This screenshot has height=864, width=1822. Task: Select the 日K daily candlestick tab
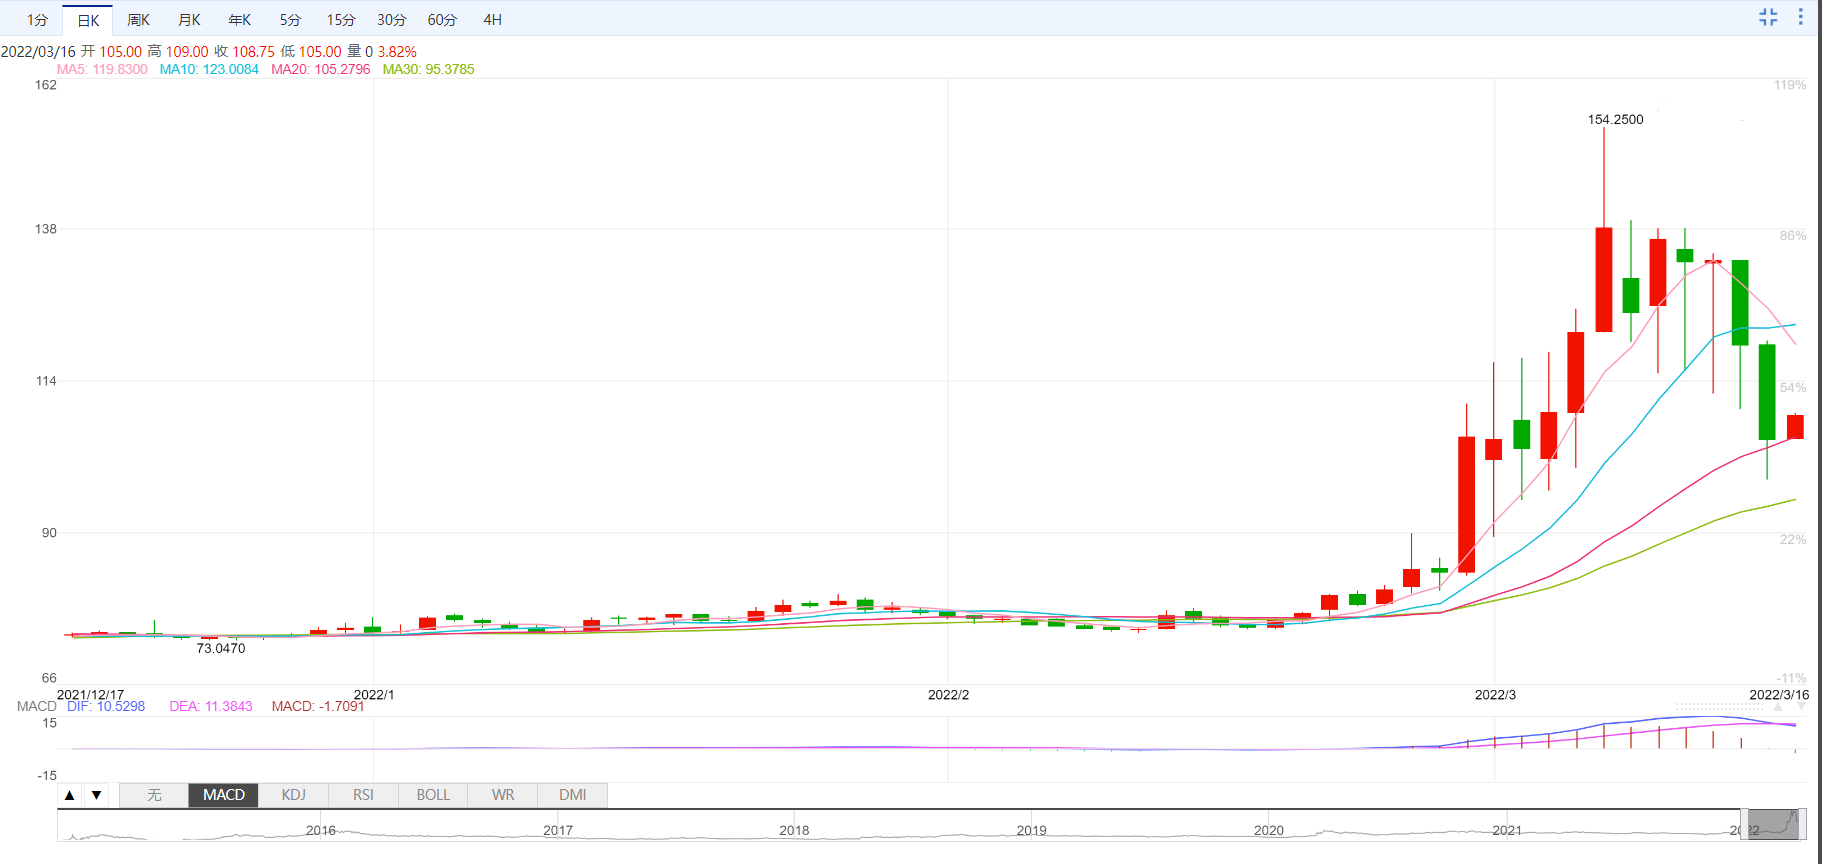(x=88, y=20)
